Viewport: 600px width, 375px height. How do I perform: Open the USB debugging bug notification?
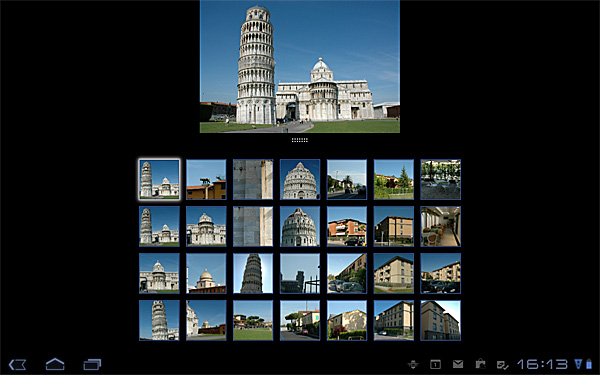(413, 364)
